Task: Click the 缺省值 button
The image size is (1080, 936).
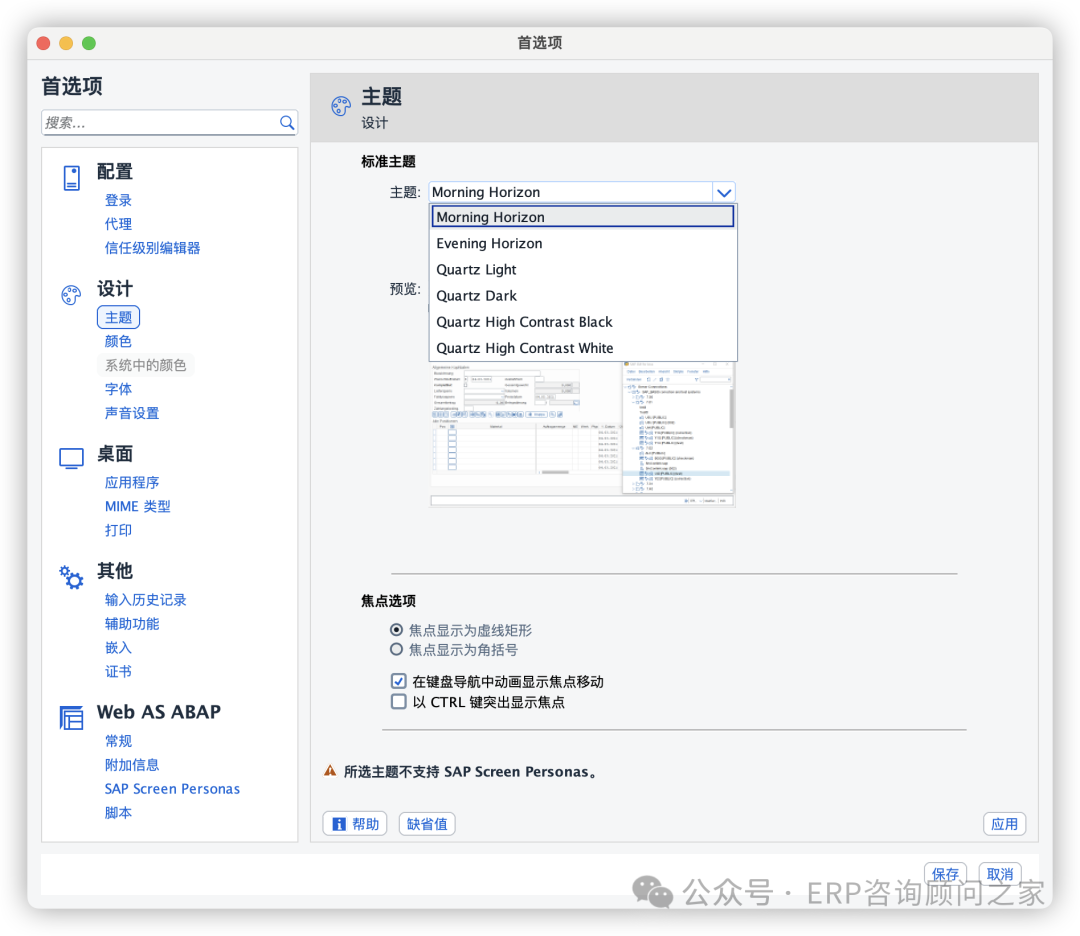Action: [427, 824]
